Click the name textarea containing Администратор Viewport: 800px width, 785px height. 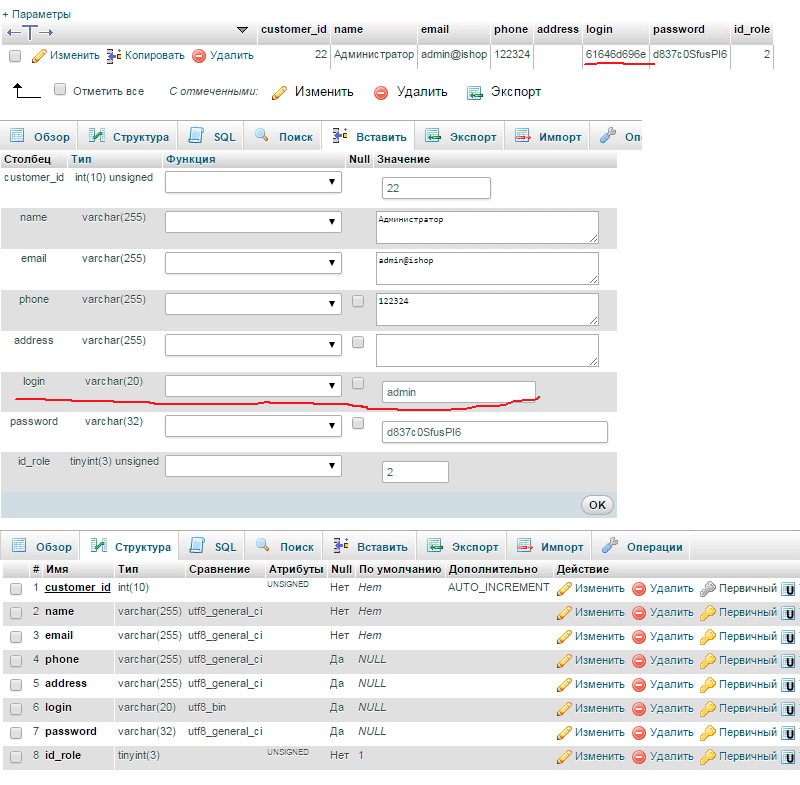[487, 227]
